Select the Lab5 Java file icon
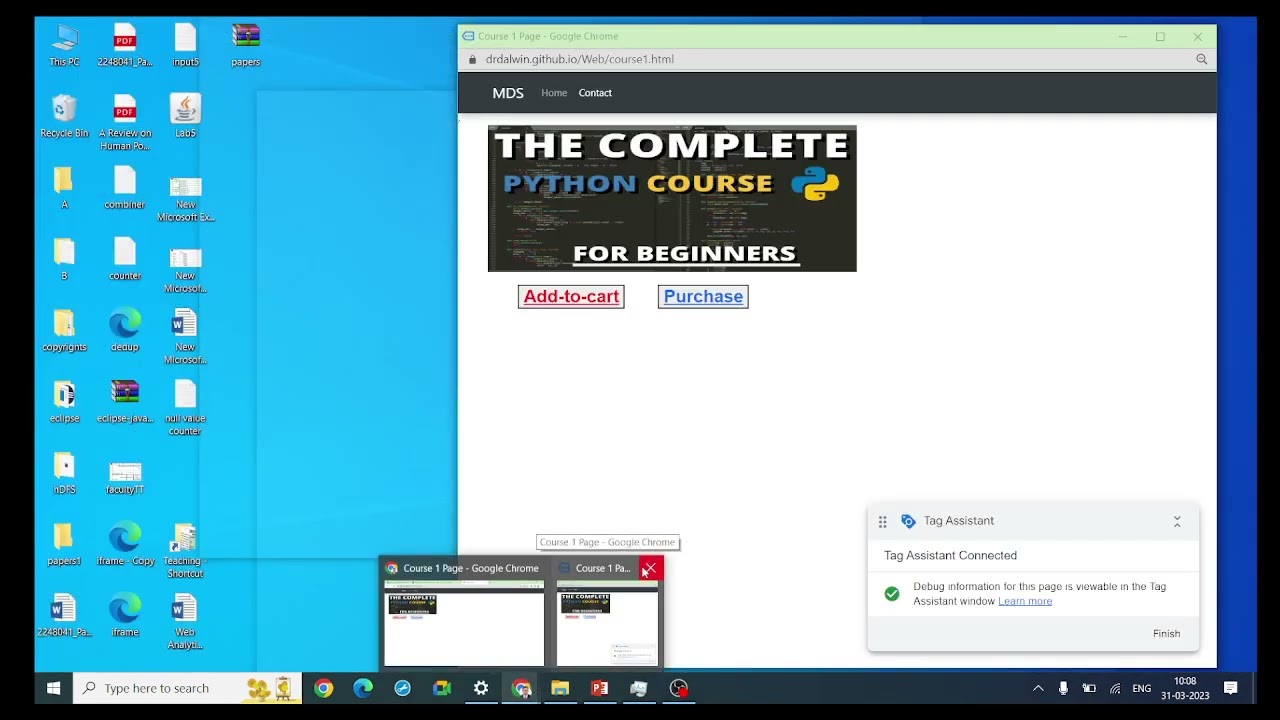Screen dimensions: 1280x720 pyautogui.click(x=185, y=116)
